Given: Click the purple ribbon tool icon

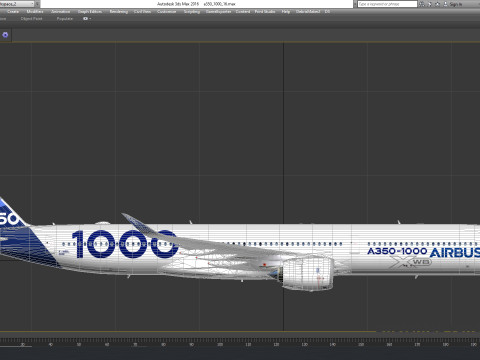Looking at the screenshot, I should click(x=5, y=35).
